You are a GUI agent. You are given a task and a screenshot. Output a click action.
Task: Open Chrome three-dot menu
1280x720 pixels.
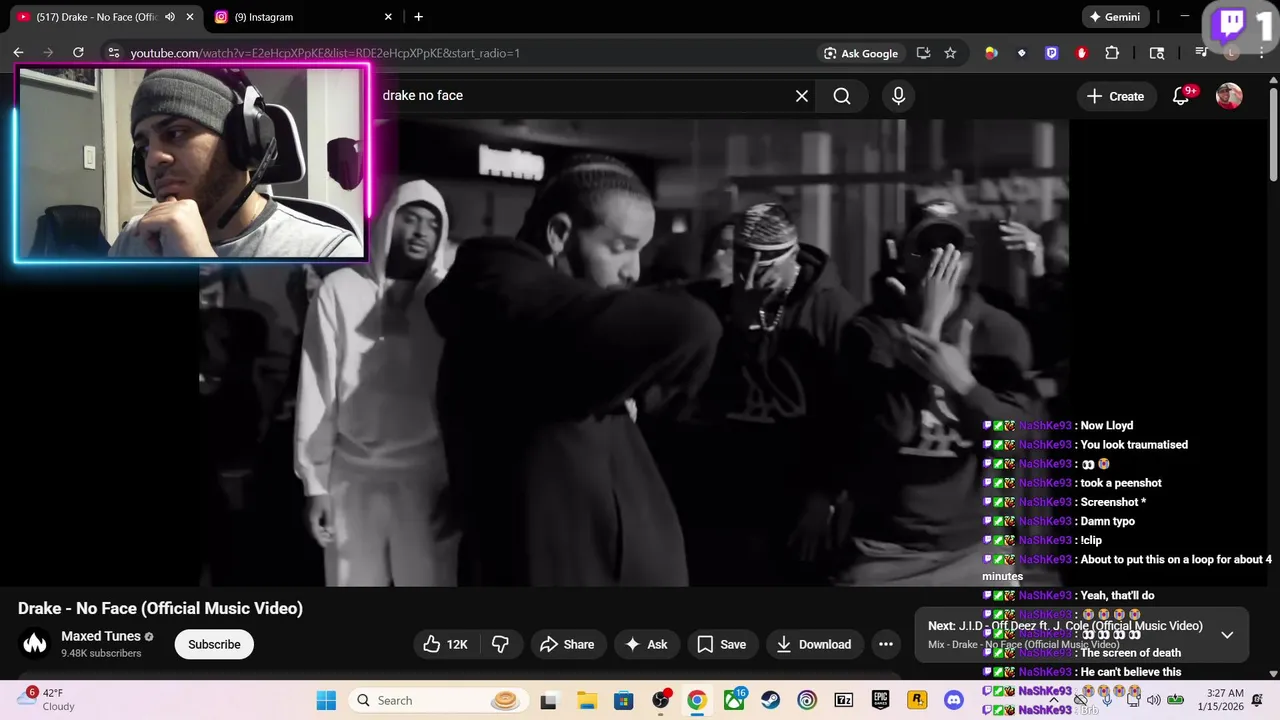1260,53
